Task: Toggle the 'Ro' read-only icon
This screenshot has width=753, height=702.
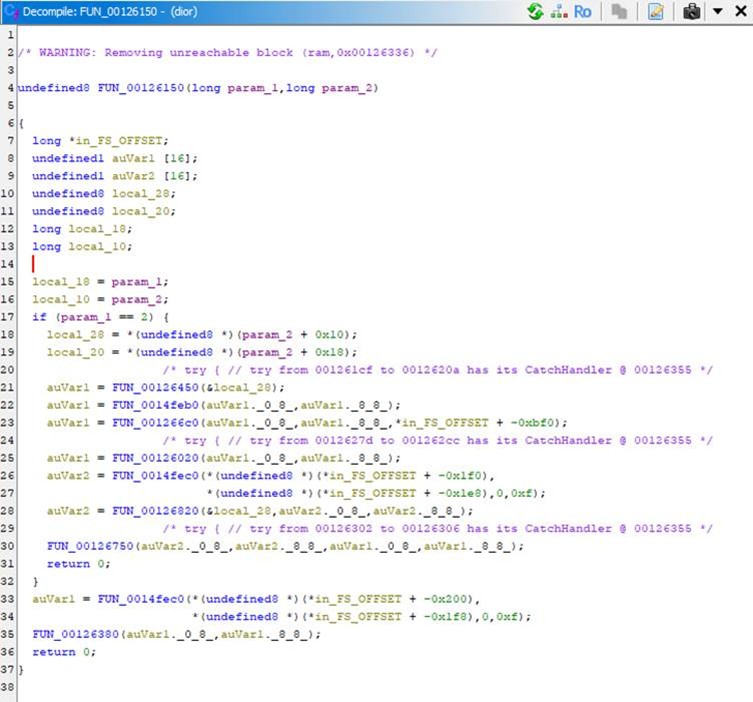Action: [x=583, y=11]
